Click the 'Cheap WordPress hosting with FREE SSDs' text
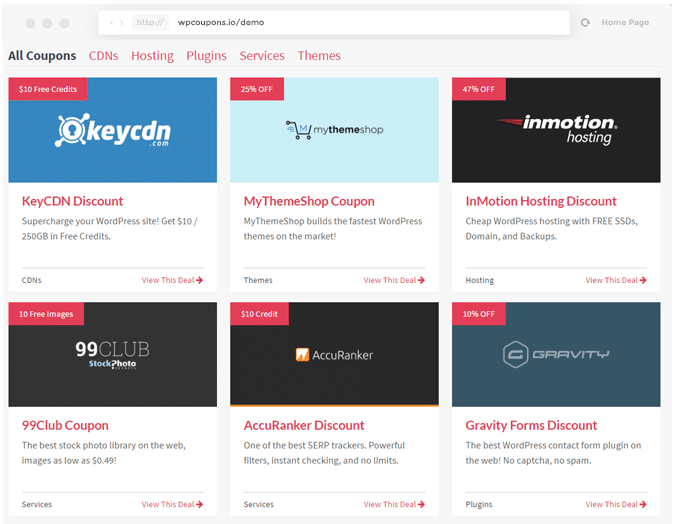The image size is (674, 524). coord(551,229)
